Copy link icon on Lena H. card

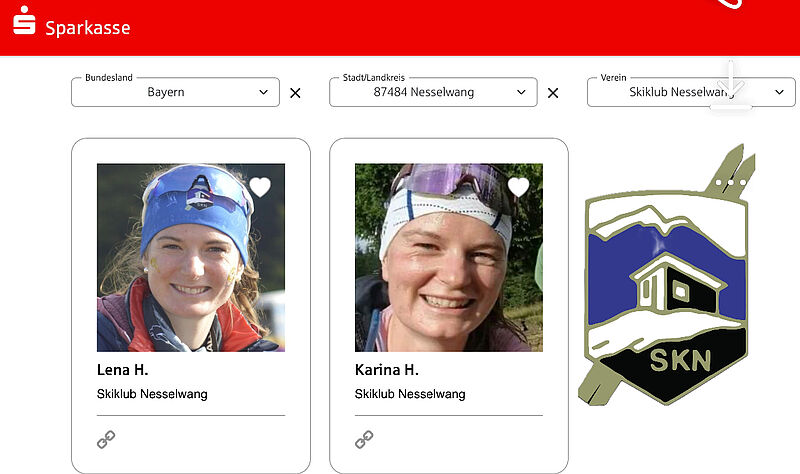106,439
